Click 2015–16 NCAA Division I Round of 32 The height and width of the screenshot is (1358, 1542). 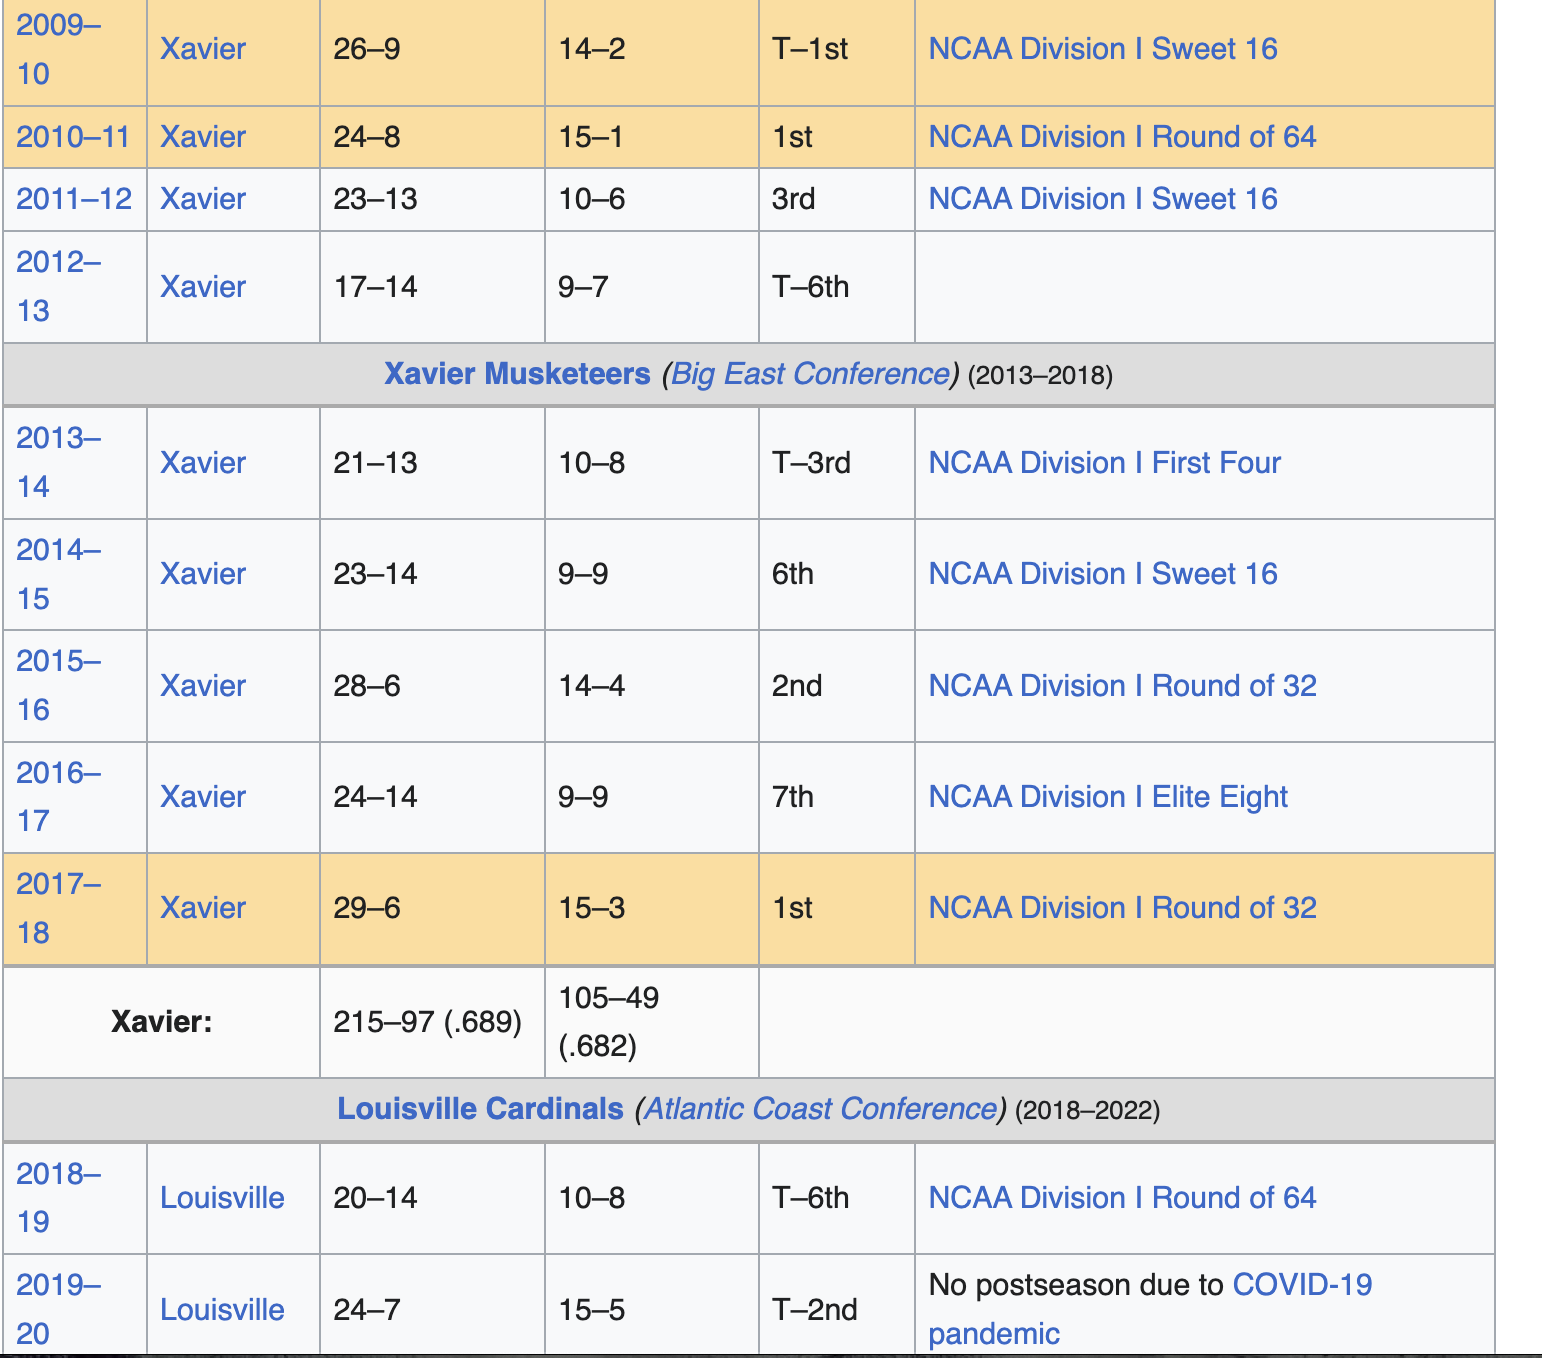point(1122,686)
